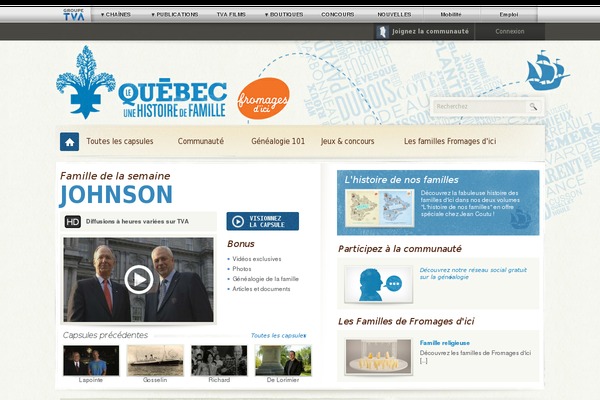Viewport: 600px width, 400px height.
Task: Open the Publications dropdown menu
Action: click(174, 15)
